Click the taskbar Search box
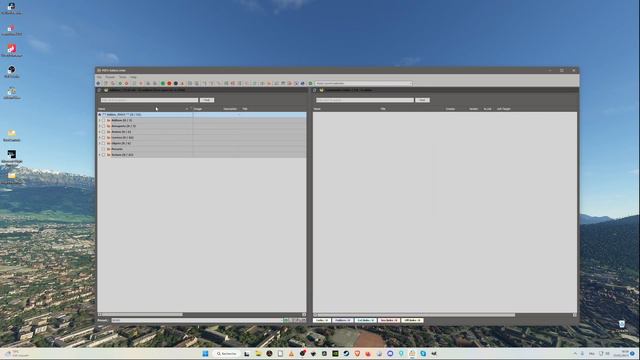The width and height of the screenshot is (640, 360). [x=226, y=353]
